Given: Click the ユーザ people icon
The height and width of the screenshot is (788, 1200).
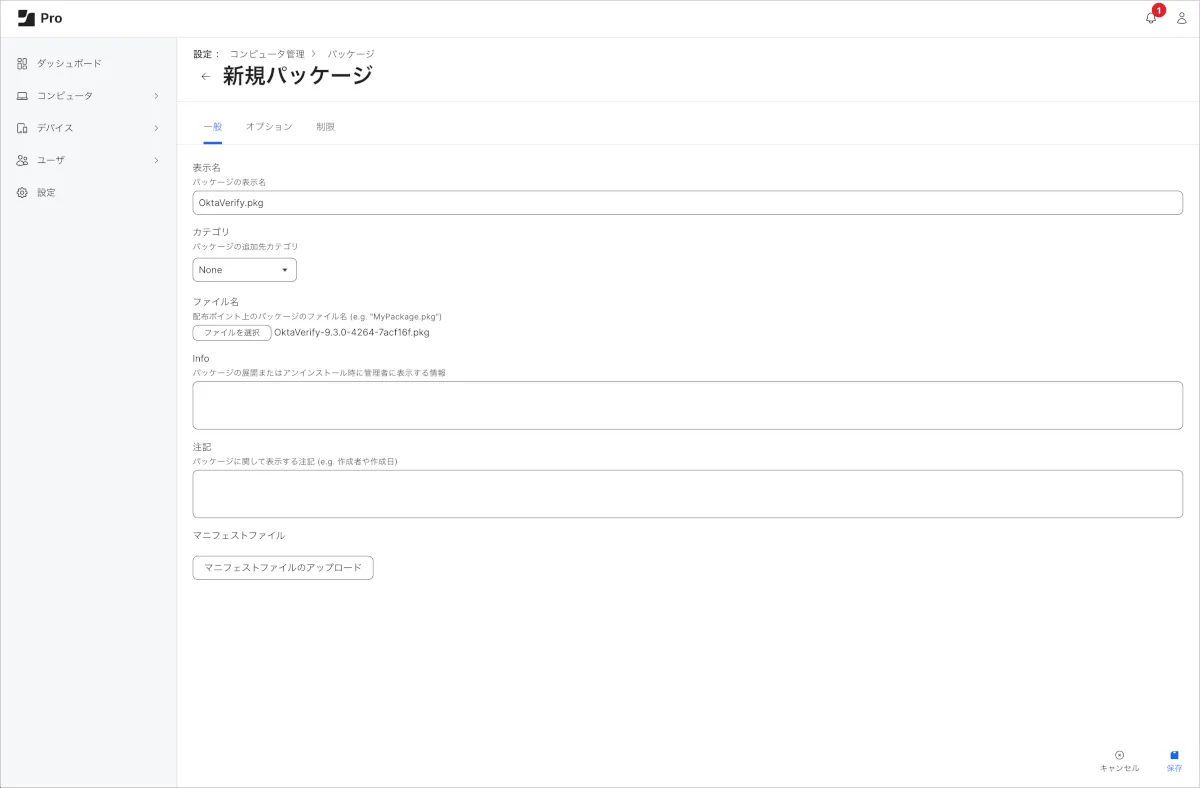Looking at the screenshot, I should pyautogui.click(x=22, y=160).
